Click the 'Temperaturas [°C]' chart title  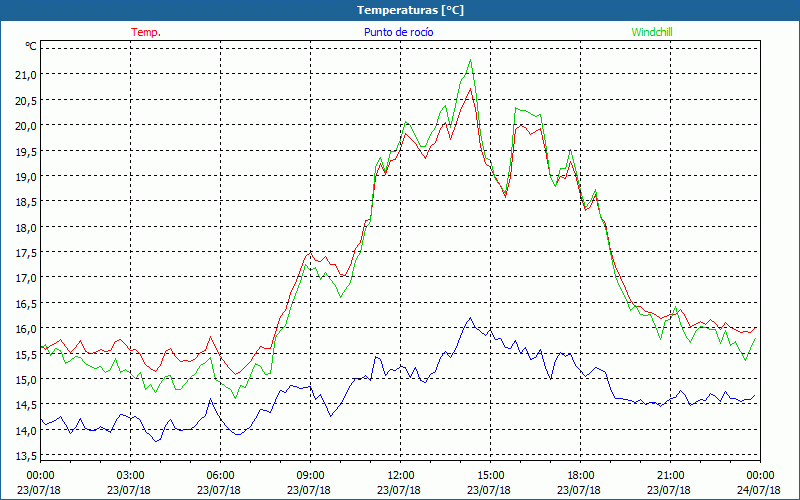click(x=410, y=10)
